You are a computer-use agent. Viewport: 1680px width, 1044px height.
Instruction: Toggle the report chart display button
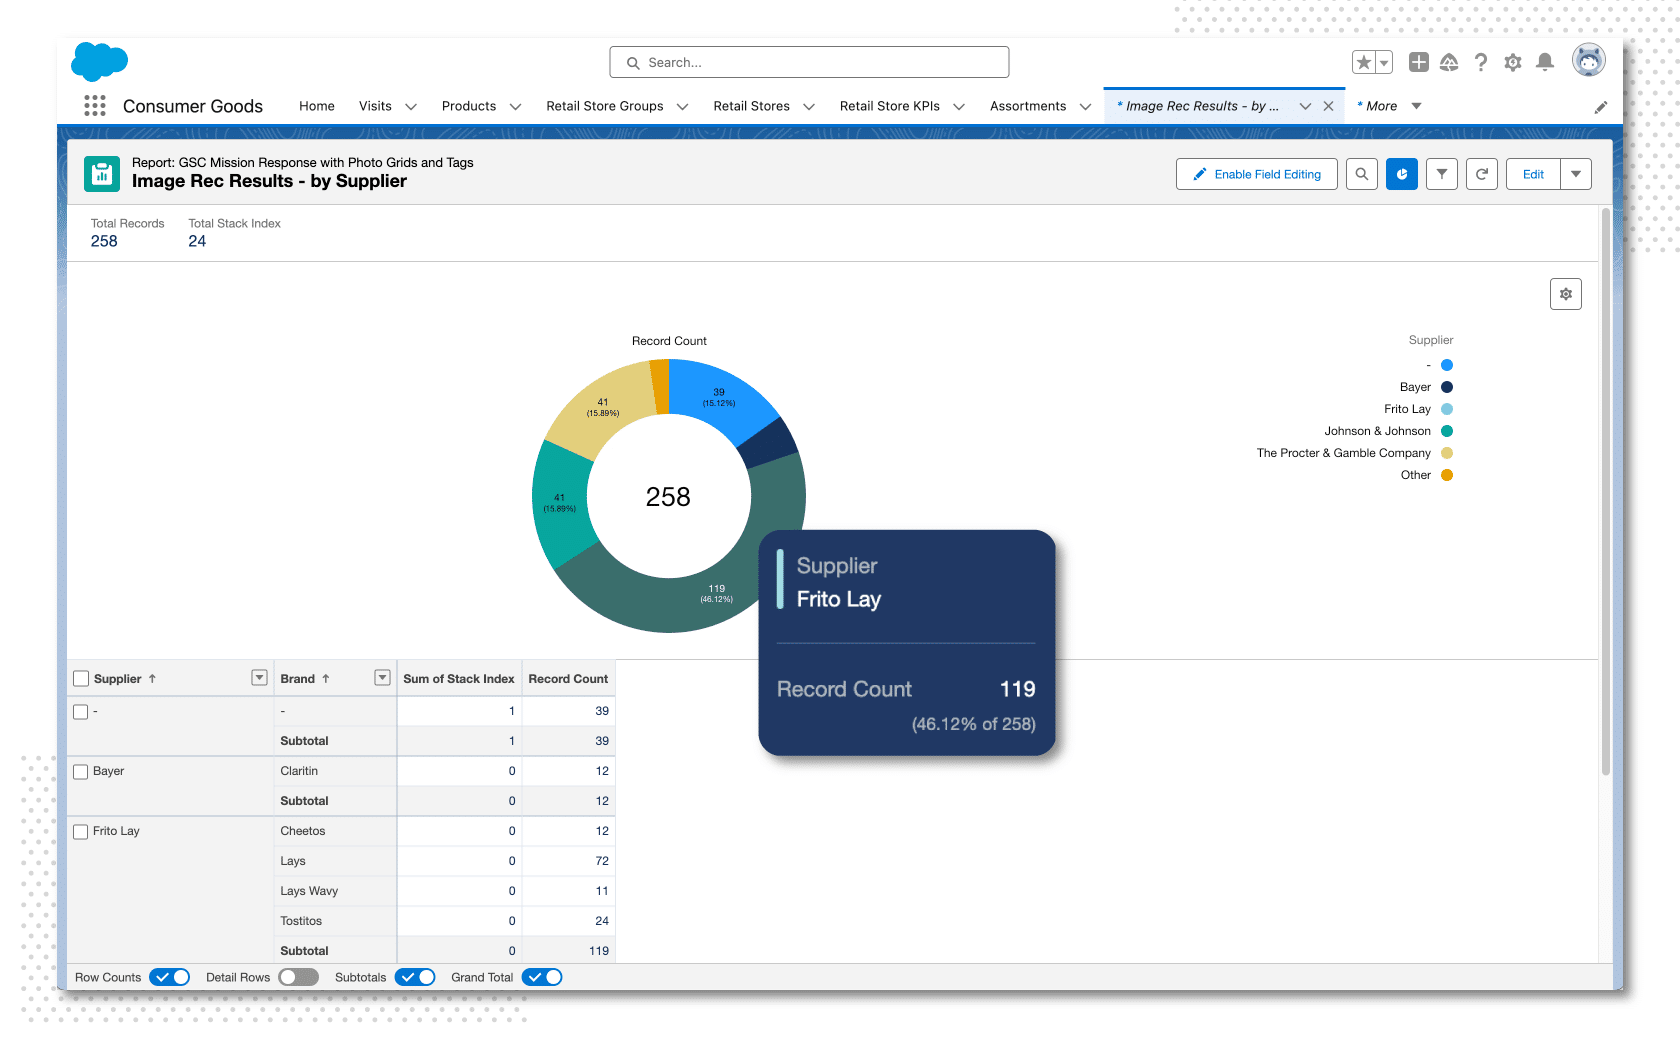pyautogui.click(x=1401, y=174)
